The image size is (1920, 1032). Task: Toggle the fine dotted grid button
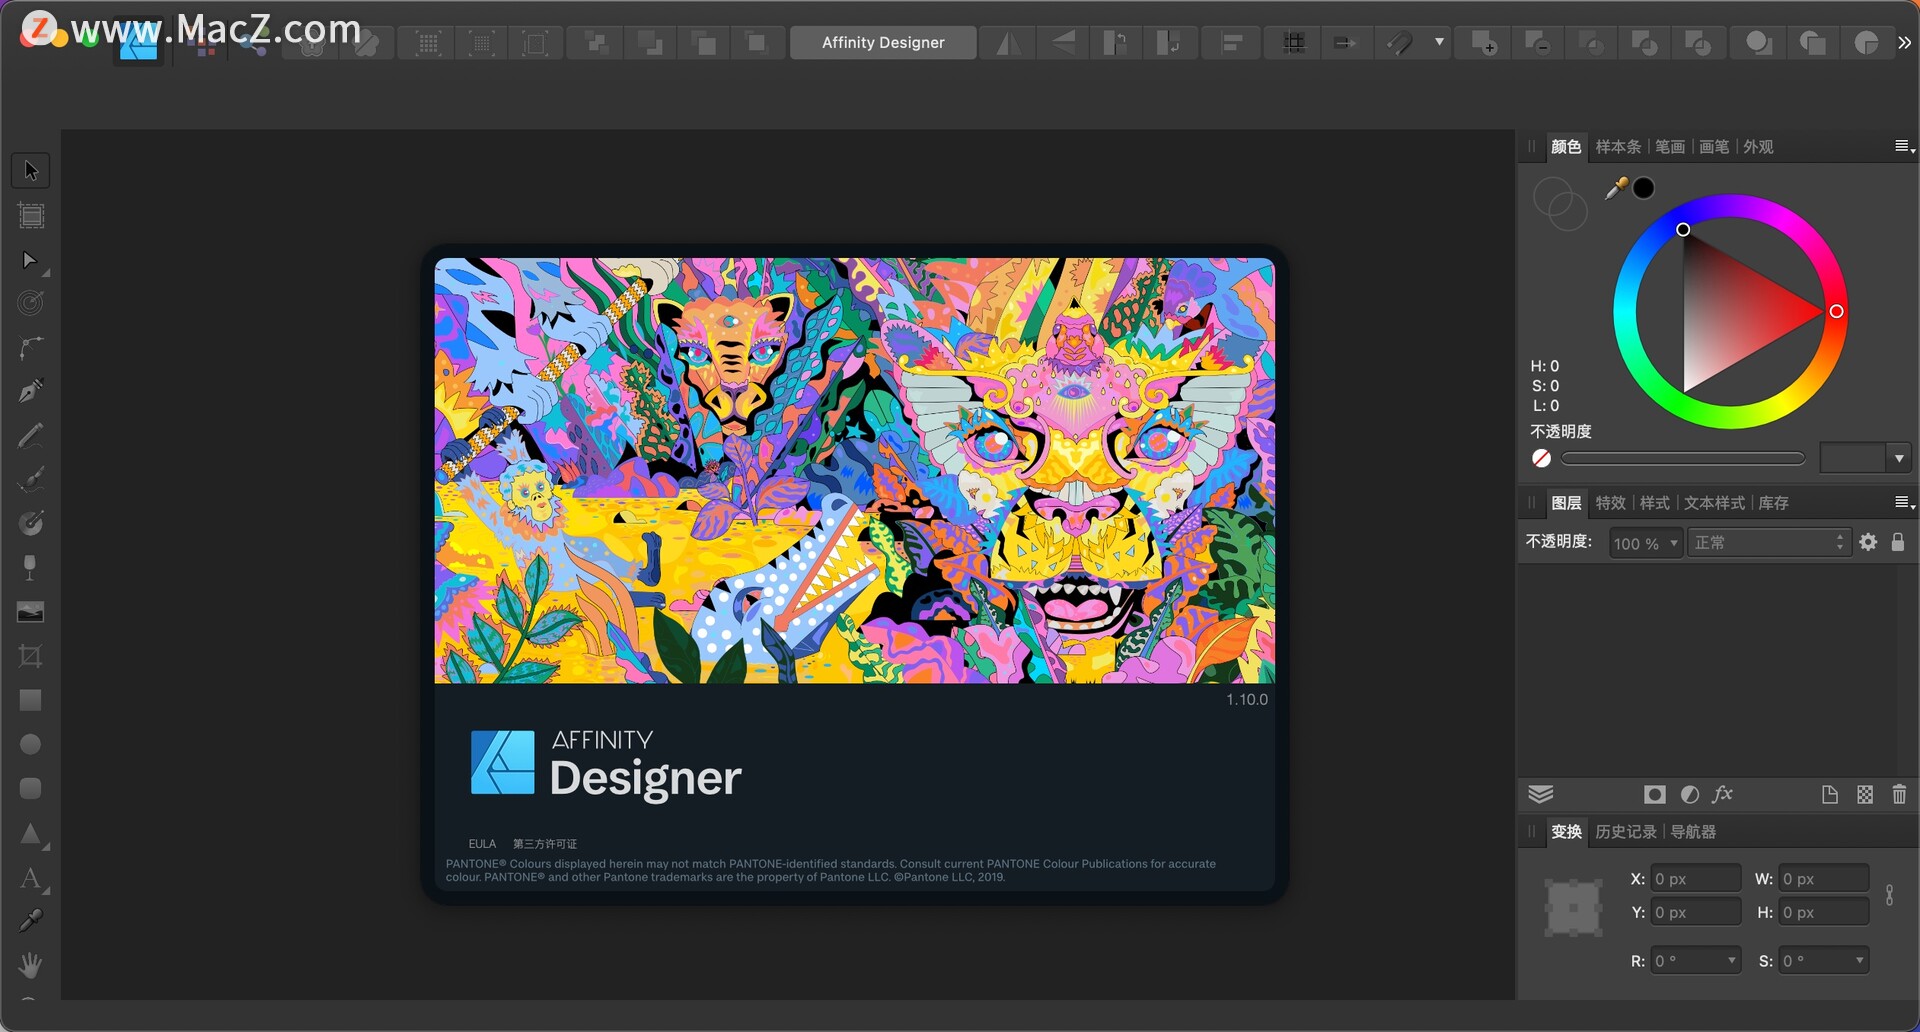482,43
